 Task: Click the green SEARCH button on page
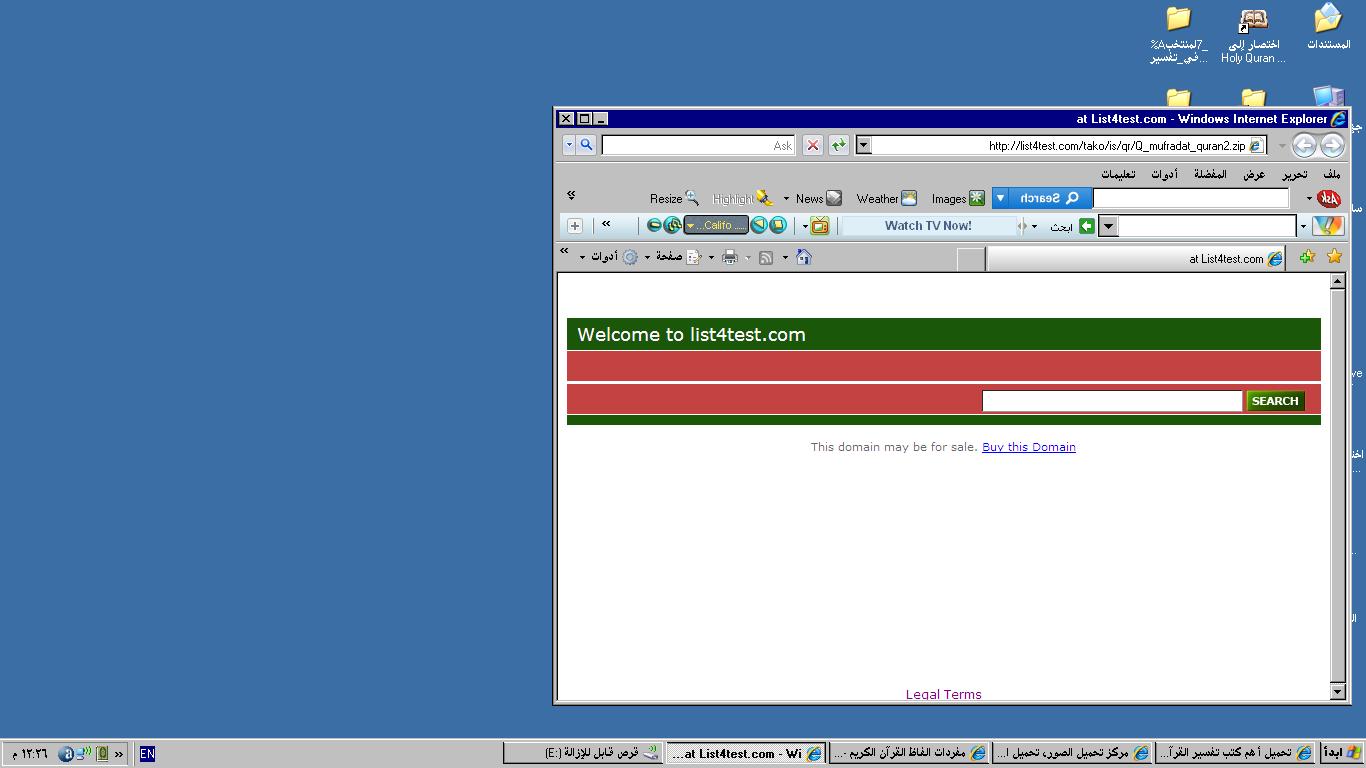tap(1275, 401)
